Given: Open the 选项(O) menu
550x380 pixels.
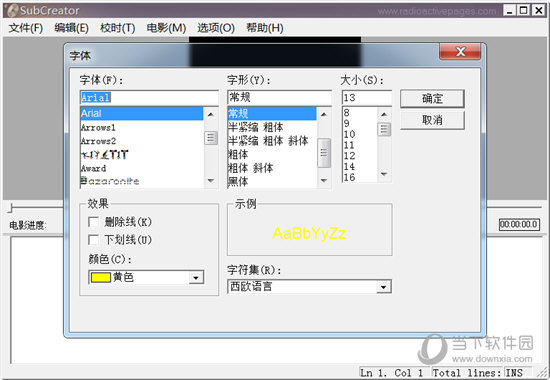Looking at the screenshot, I should click(x=216, y=28).
